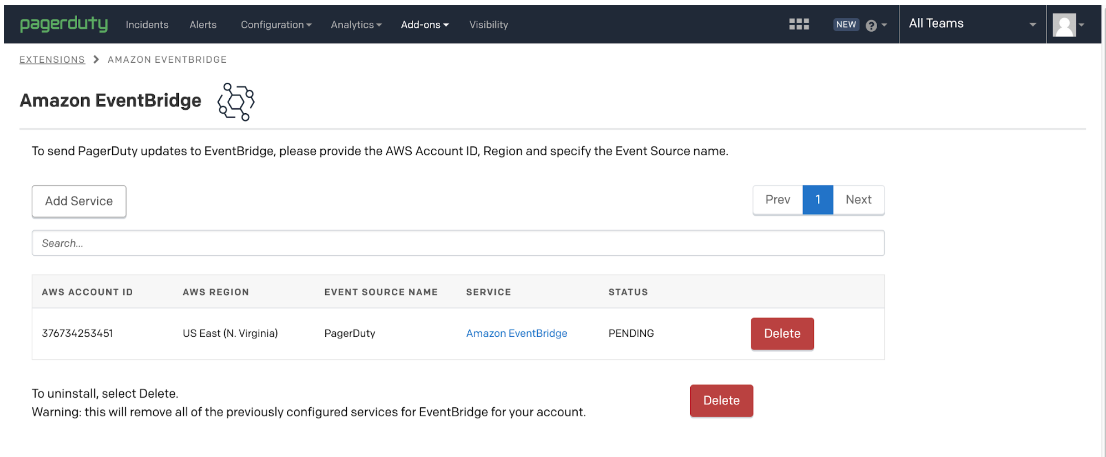
Task: Click the user avatar icon
Action: coord(1062,25)
